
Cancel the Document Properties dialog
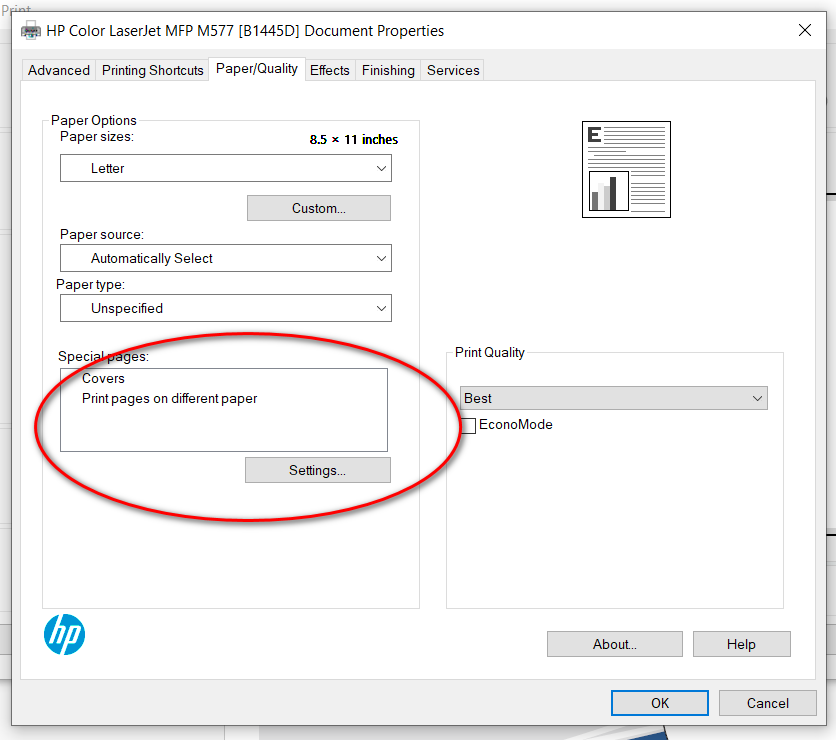pyautogui.click(x=767, y=703)
